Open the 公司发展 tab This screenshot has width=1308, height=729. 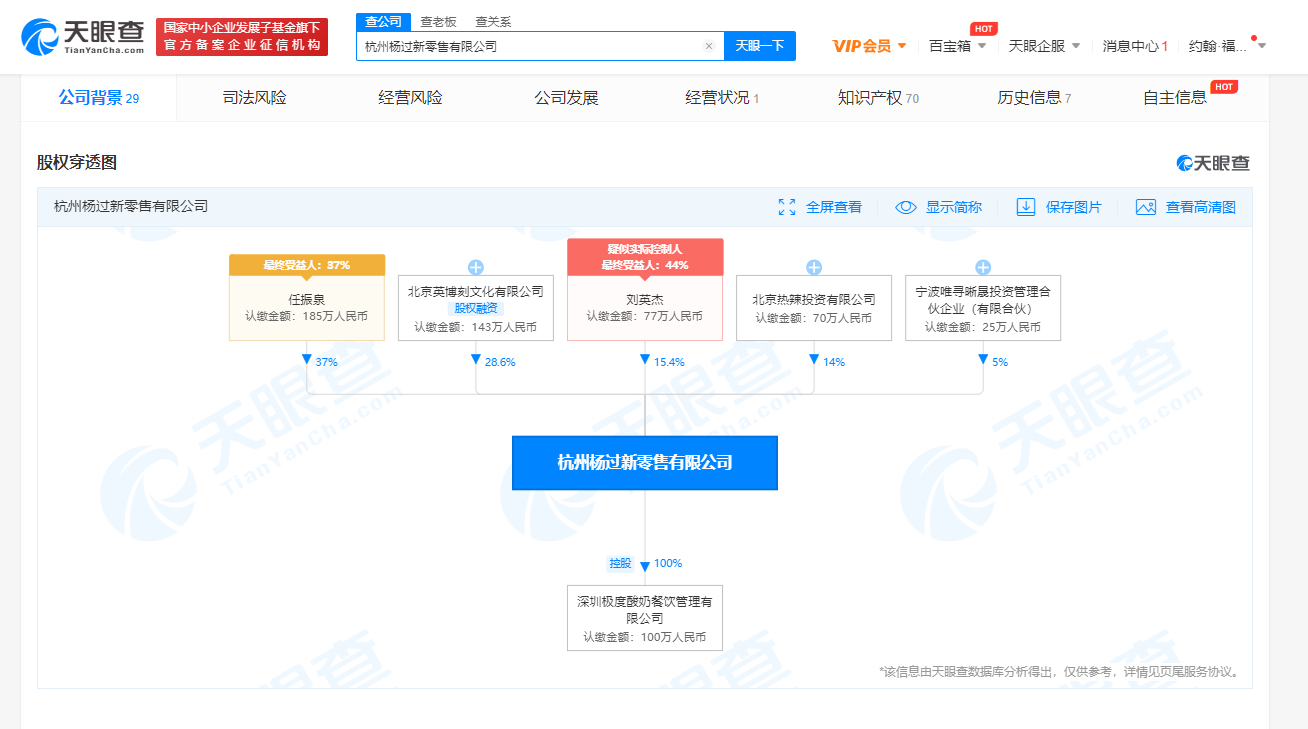[x=566, y=98]
